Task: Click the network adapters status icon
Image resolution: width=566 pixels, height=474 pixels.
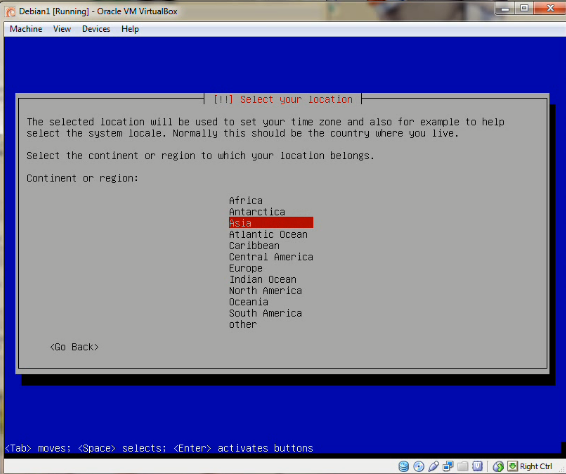Action: [x=448, y=466]
